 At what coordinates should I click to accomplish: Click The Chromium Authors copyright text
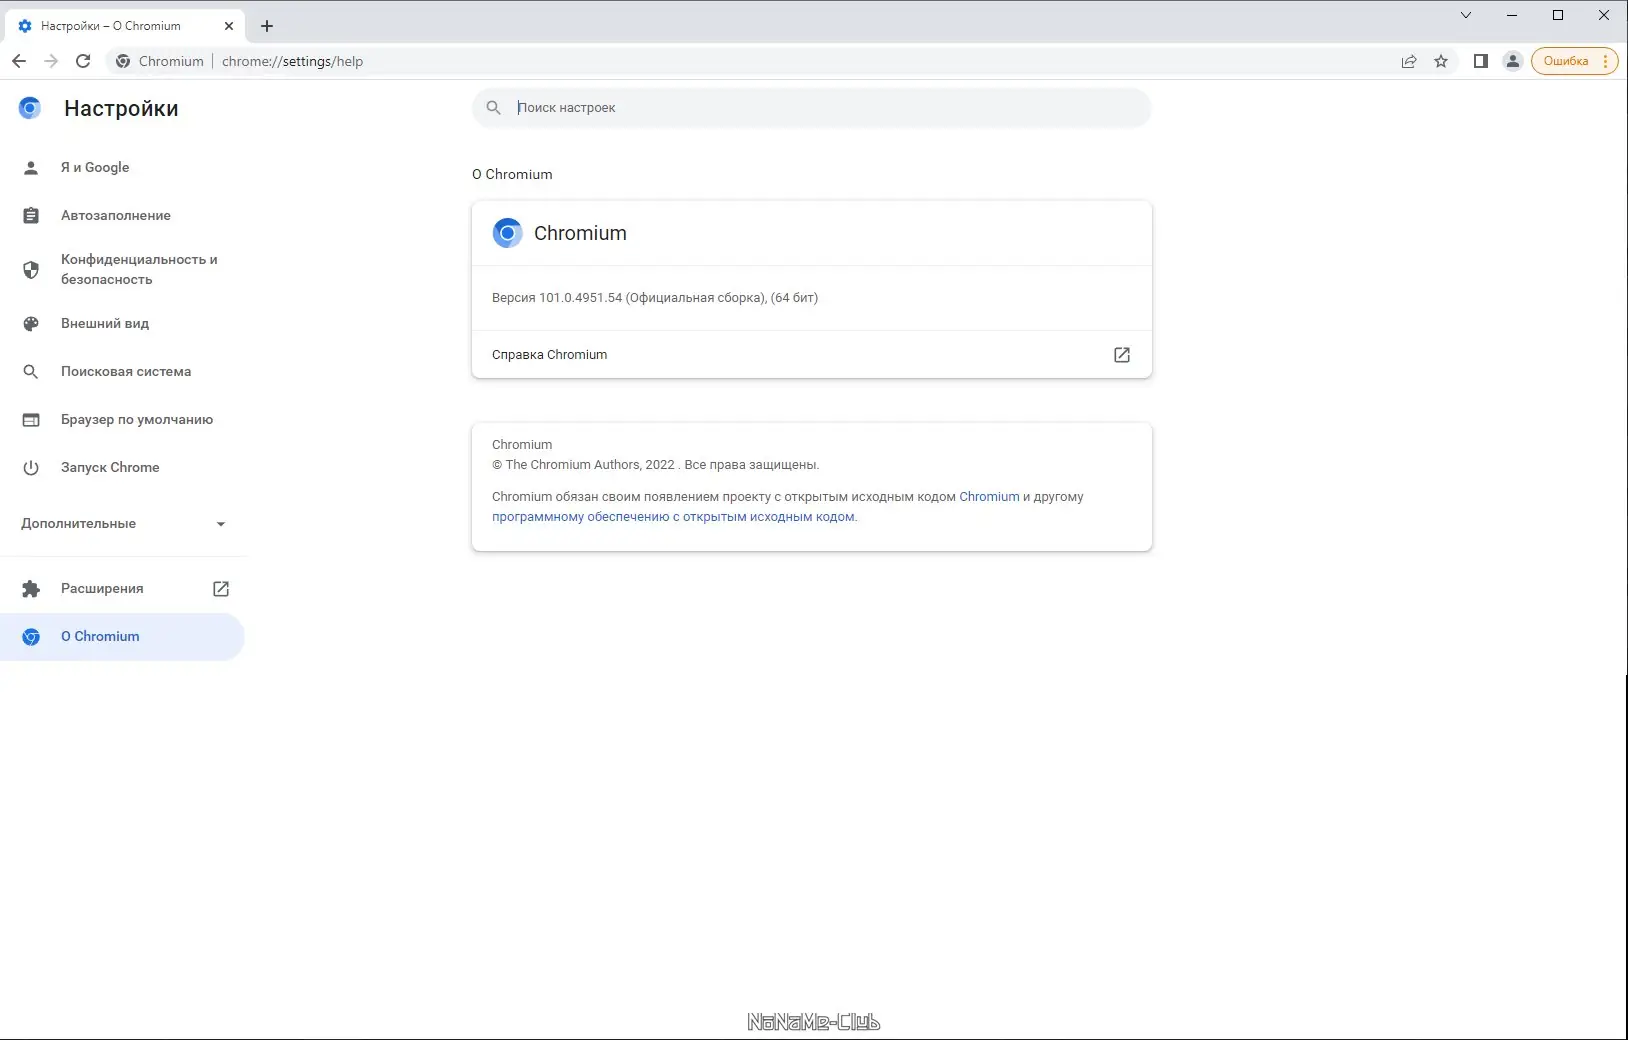(x=655, y=465)
